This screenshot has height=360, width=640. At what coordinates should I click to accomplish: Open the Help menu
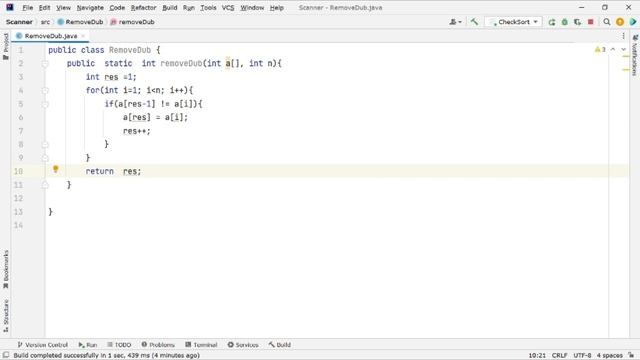coord(276,8)
